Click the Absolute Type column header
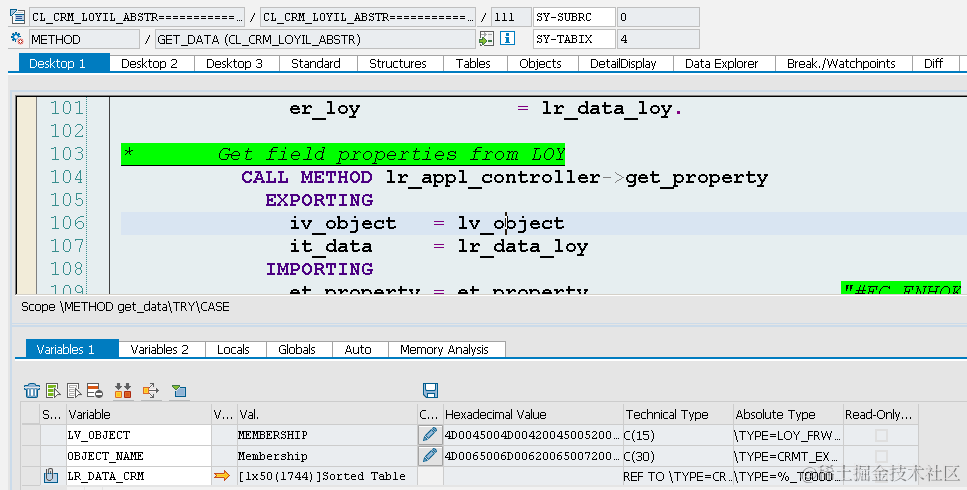This screenshot has height=490, width=967. (x=788, y=414)
